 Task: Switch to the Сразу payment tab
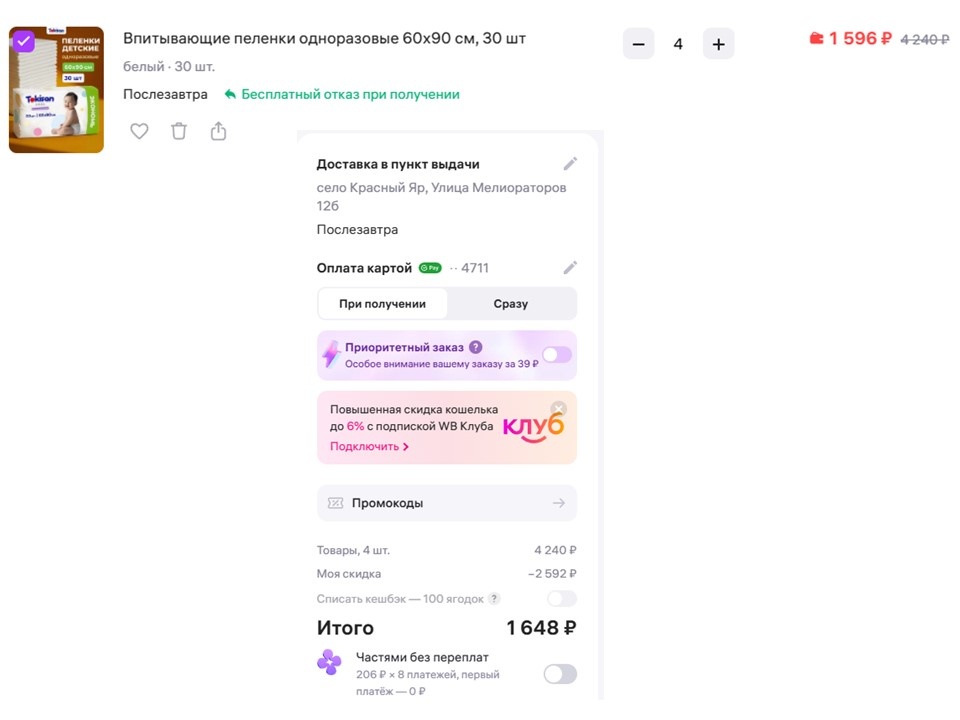511,304
